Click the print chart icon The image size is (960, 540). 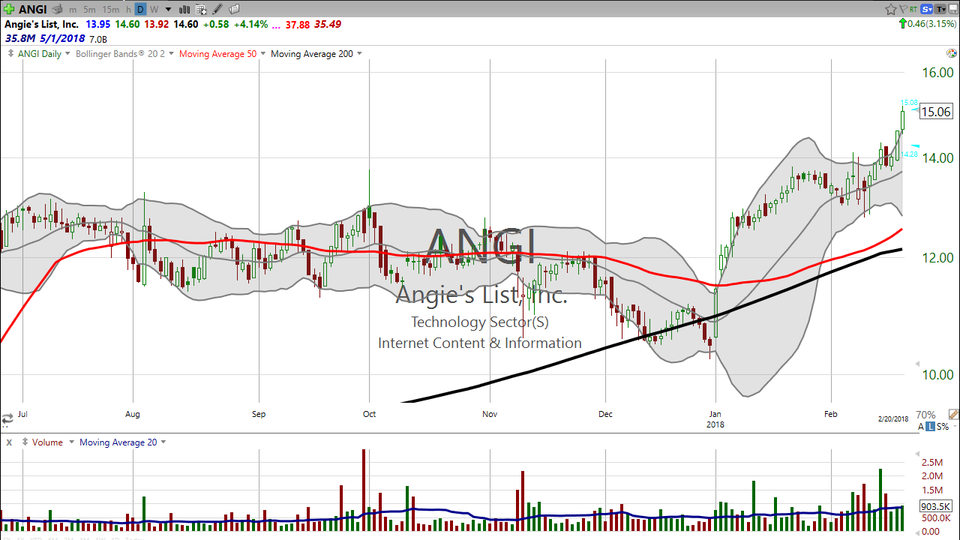[58, 9]
